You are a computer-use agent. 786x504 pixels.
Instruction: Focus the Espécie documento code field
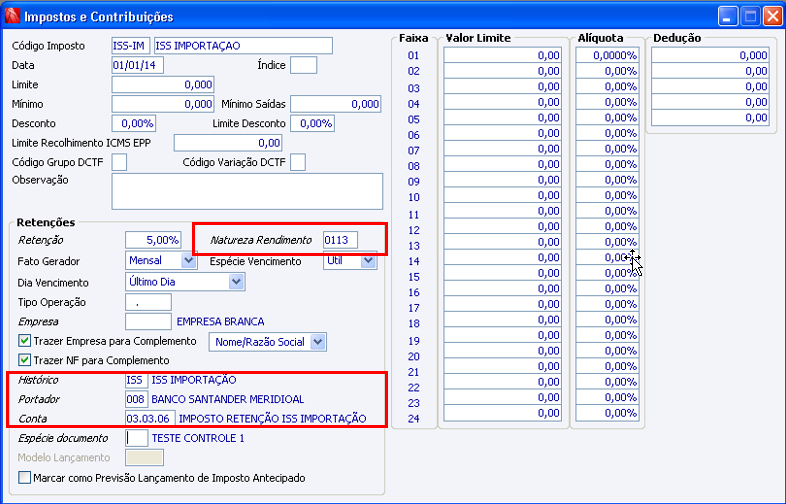tap(136, 438)
